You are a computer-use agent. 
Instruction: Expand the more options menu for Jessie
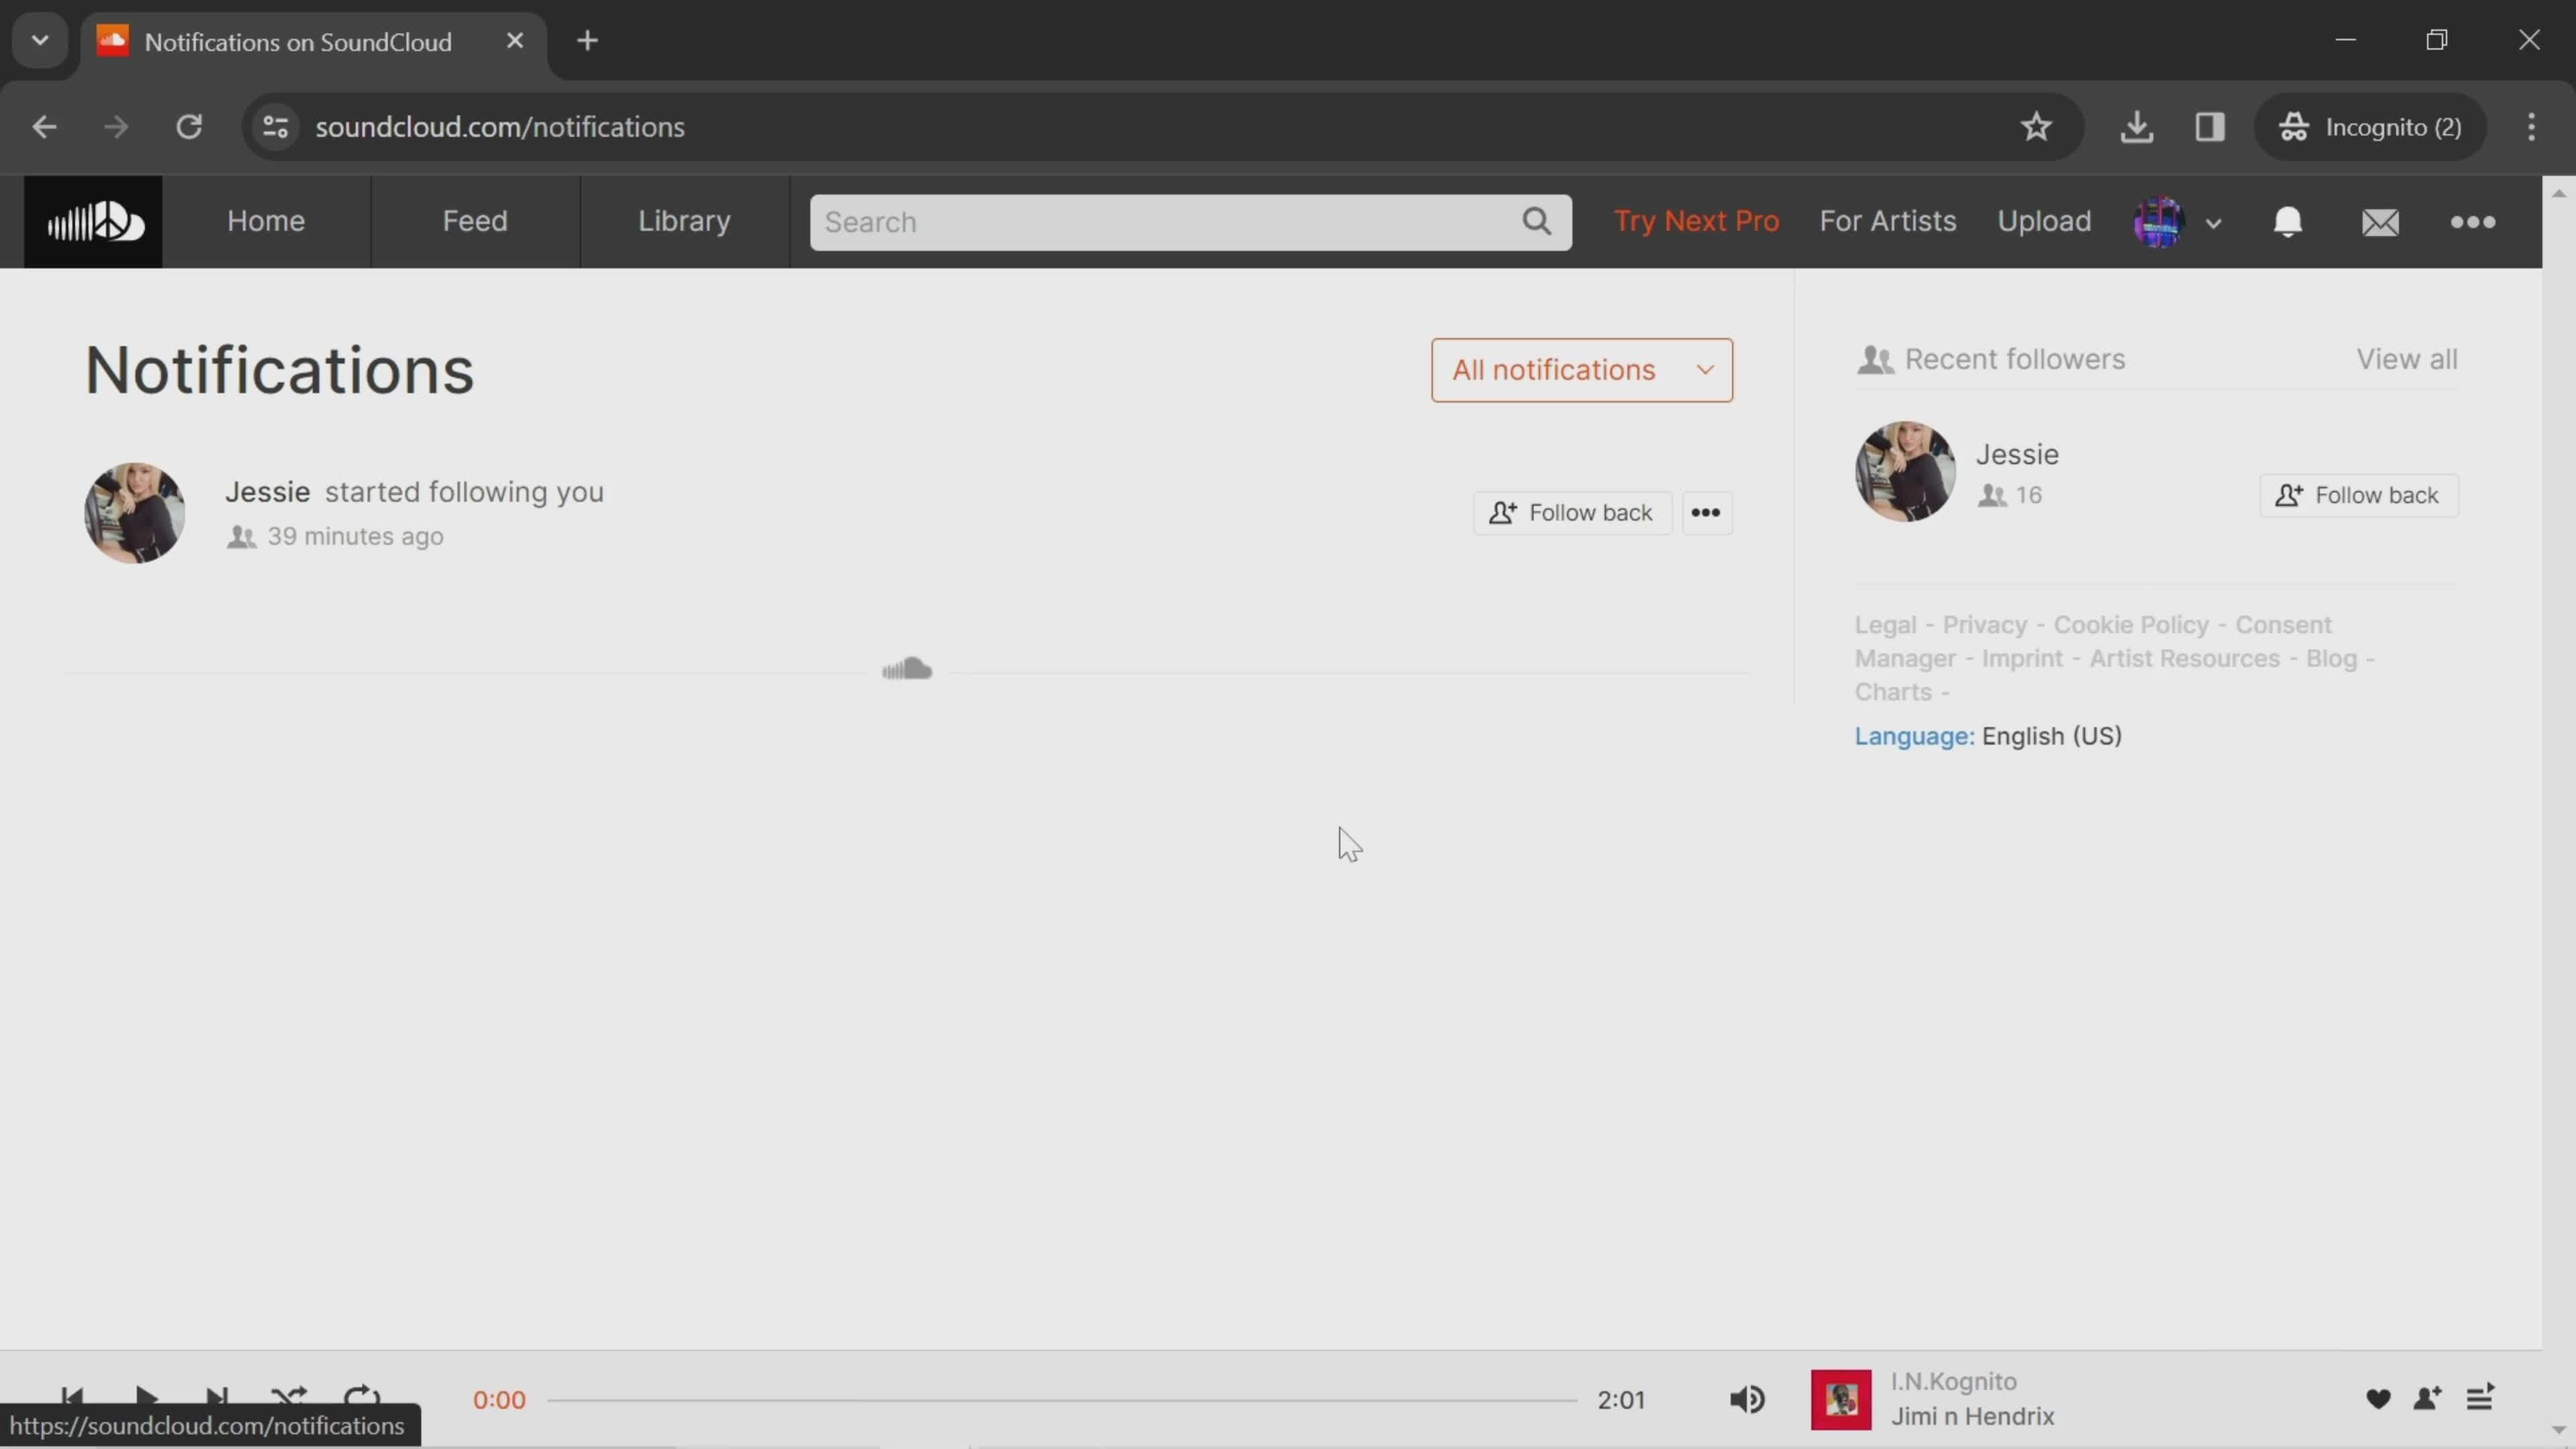click(x=1704, y=511)
